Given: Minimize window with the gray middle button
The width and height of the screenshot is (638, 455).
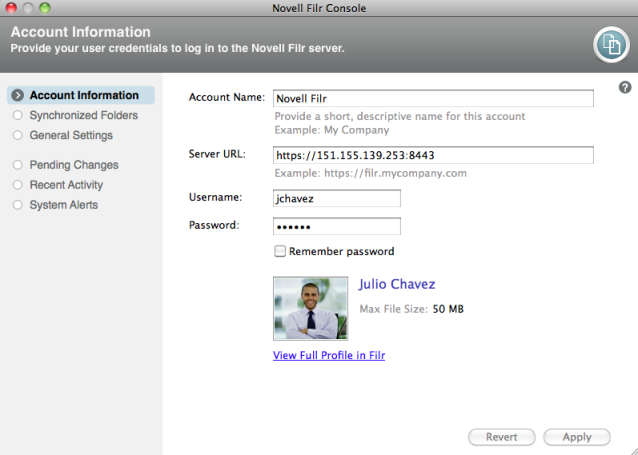Looking at the screenshot, I should point(28,8).
